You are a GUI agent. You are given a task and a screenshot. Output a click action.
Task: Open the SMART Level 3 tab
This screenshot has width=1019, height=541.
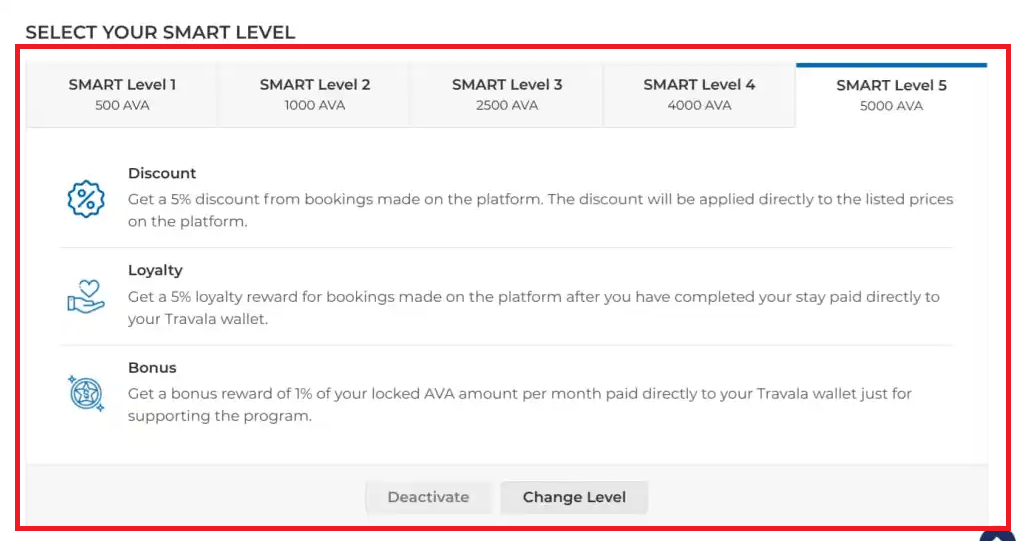click(507, 95)
